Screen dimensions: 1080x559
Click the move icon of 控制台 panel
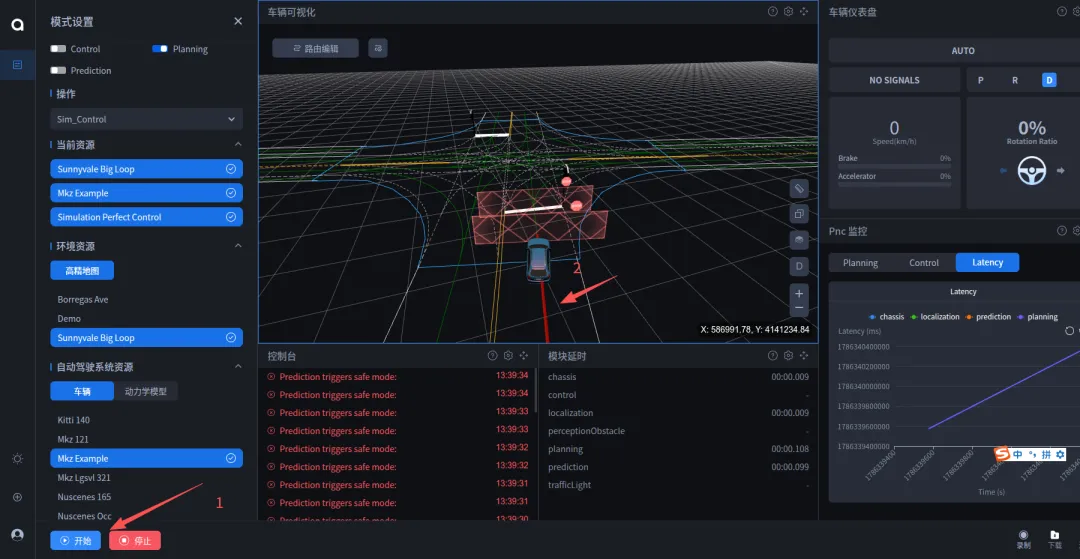(523, 356)
